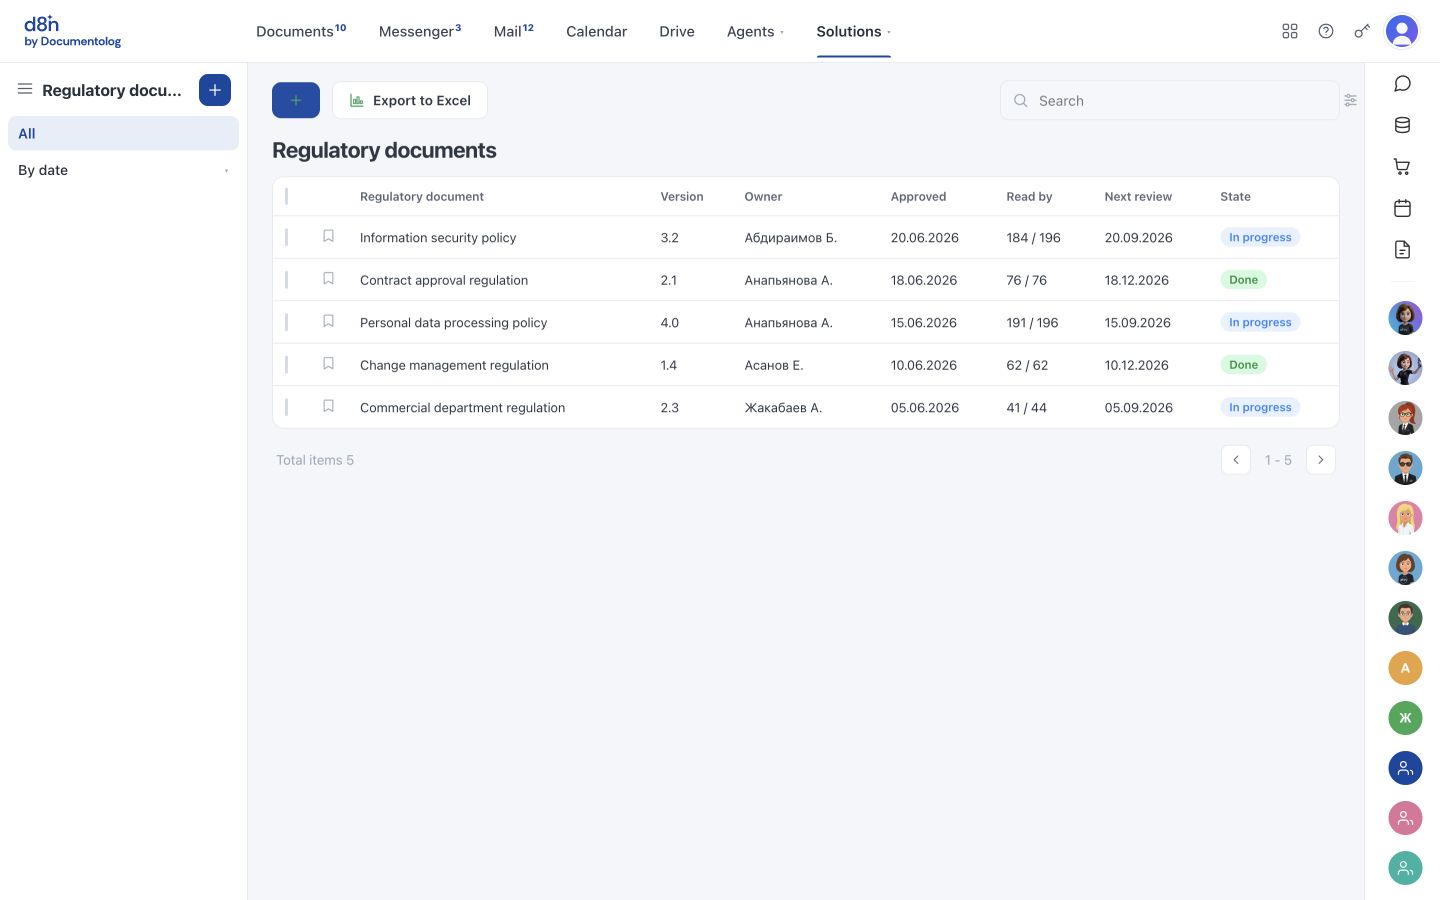The image size is (1440, 900).
Task: Open the orange 'A' contact avatar
Action: click(1405, 668)
